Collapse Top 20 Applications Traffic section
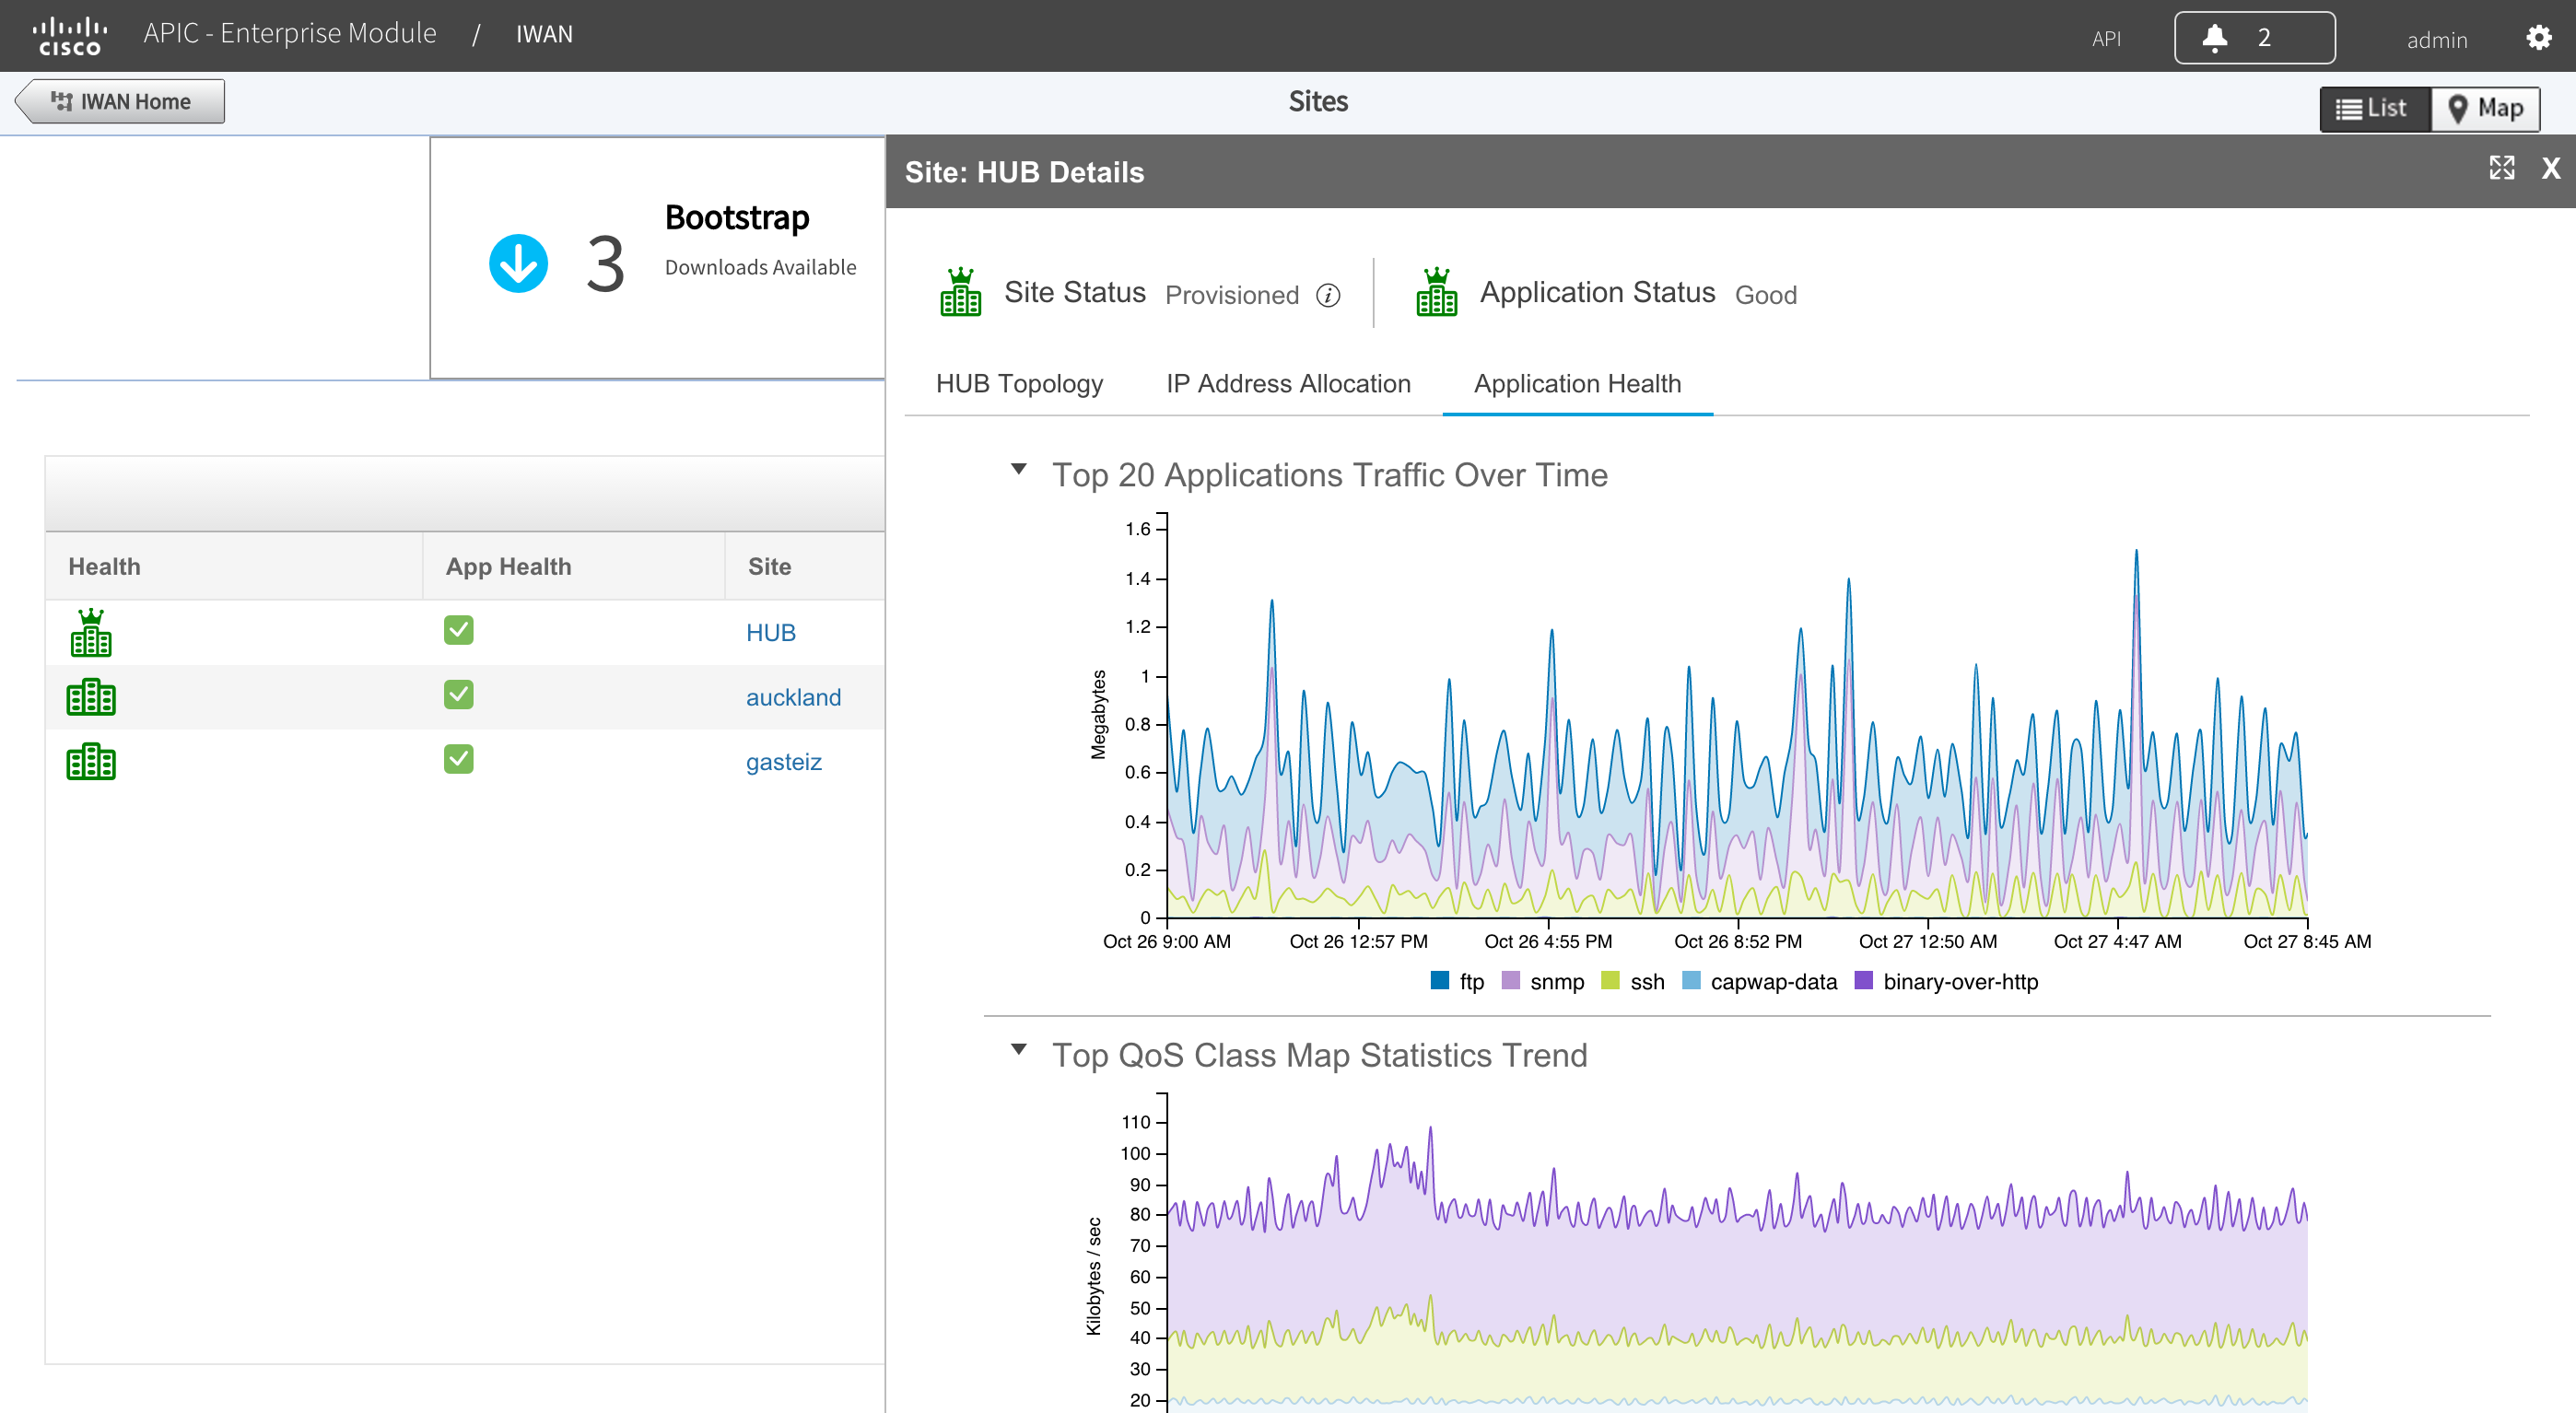This screenshot has height=1413, width=2576. 1018,469
